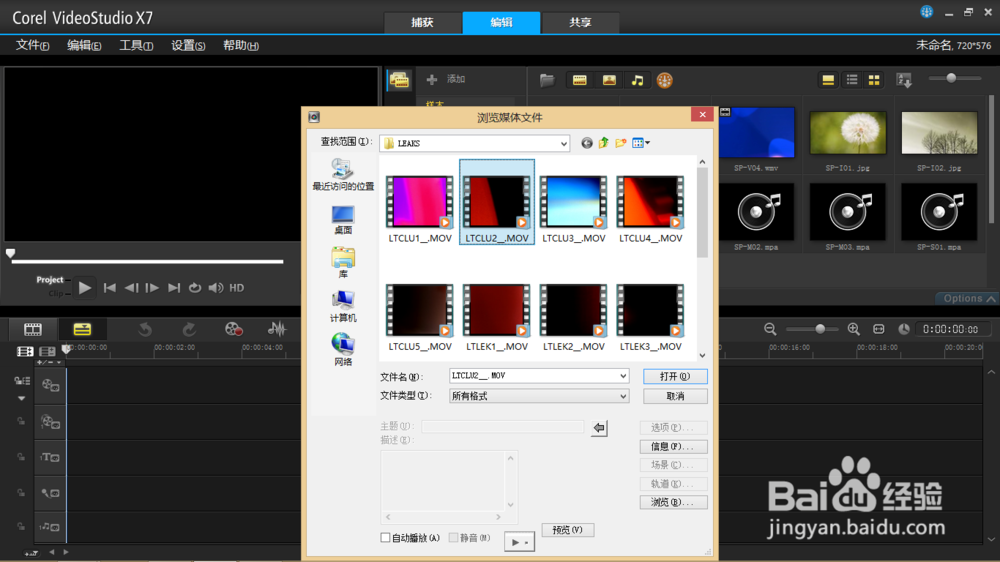Image resolution: width=1000 pixels, height=562 pixels.
Task: Click the timeline redo arrow
Action: point(189,329)
